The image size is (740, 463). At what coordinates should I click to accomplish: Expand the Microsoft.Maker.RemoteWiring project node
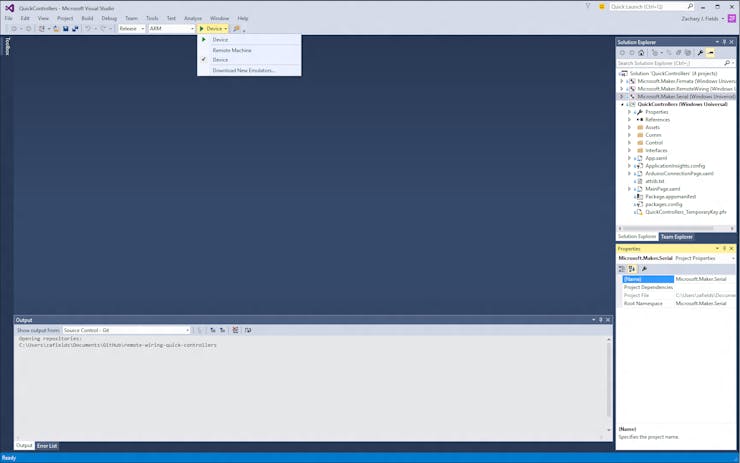click(622, 89)
